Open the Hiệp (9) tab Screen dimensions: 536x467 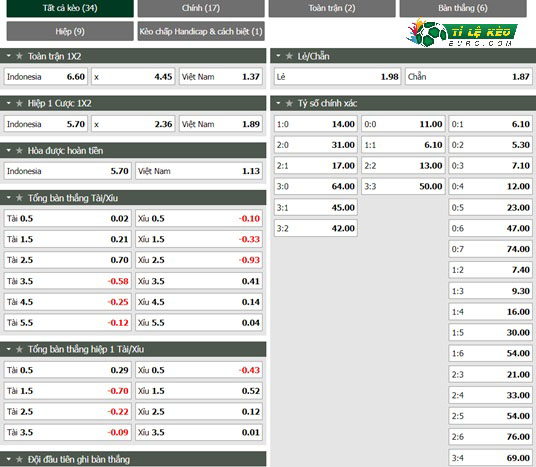(x=70, y=31)
